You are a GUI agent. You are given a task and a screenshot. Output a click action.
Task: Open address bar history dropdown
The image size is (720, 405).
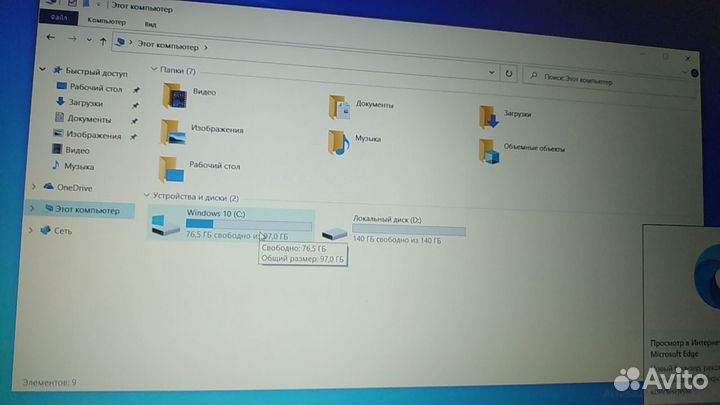pos(491,73)
